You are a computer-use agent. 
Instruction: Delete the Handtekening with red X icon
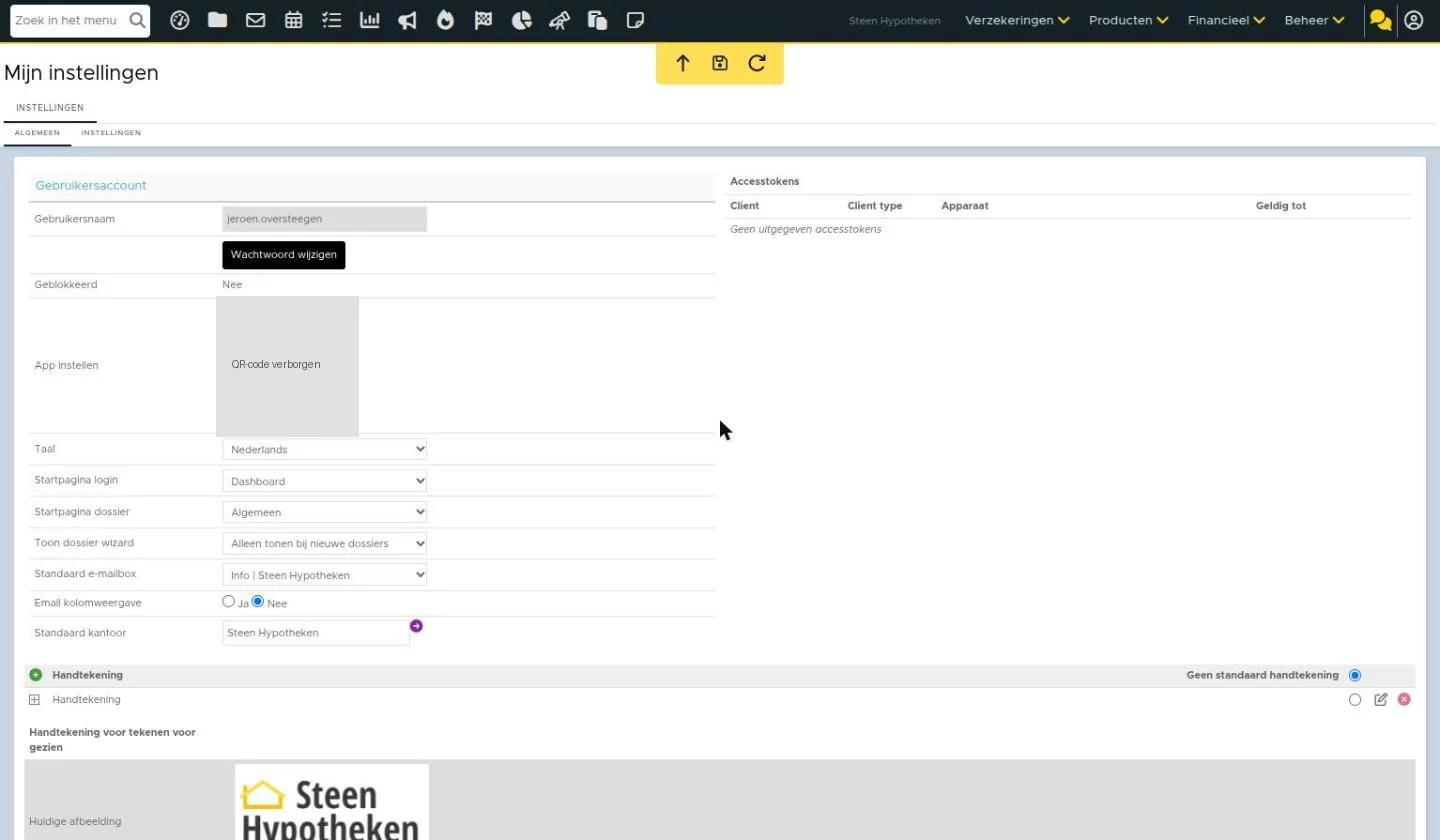click(x=1404, y=699)
